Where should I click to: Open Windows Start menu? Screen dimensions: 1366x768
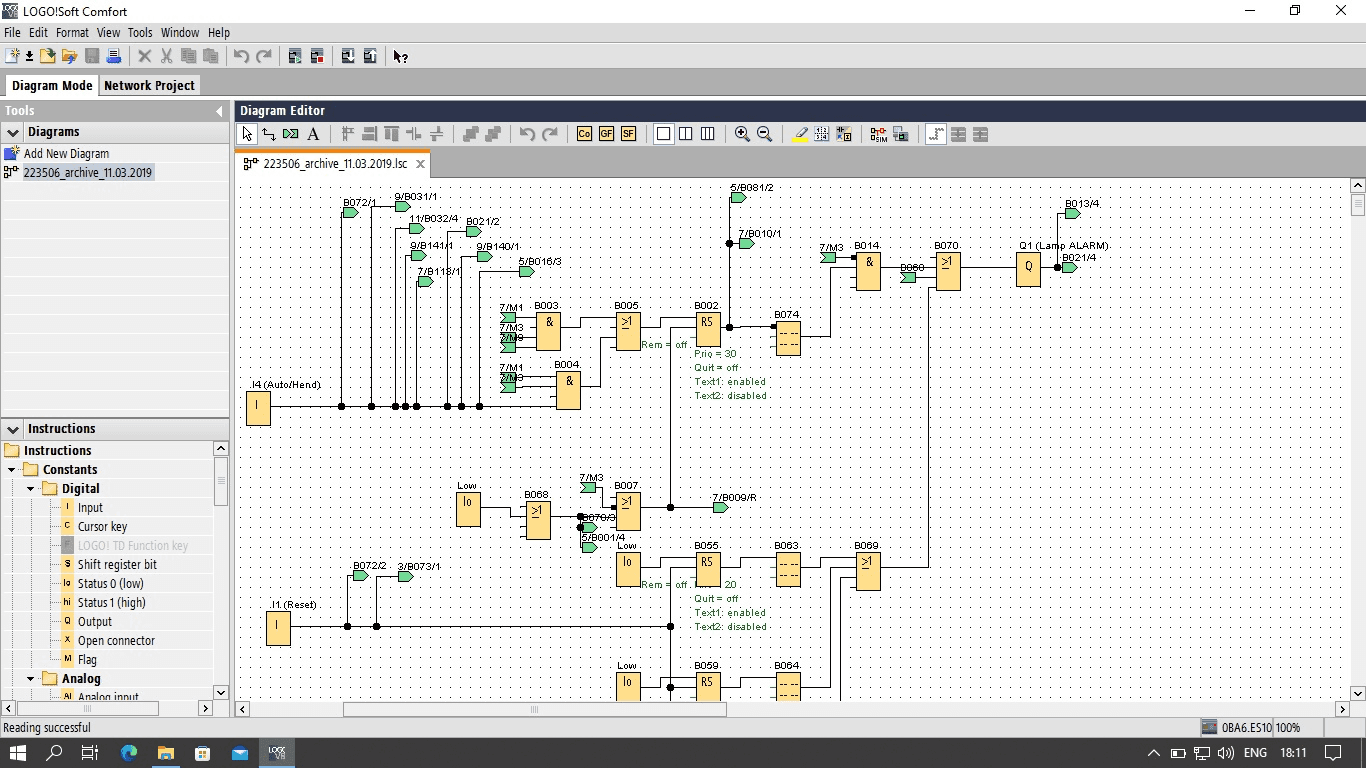click(x=18, y=753)
